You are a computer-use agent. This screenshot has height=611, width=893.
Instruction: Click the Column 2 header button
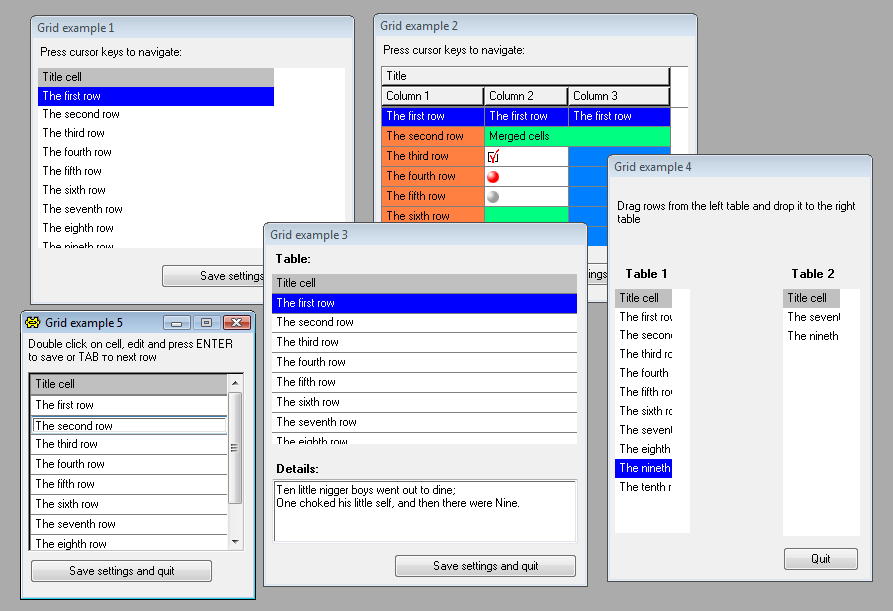coord(526,96)
